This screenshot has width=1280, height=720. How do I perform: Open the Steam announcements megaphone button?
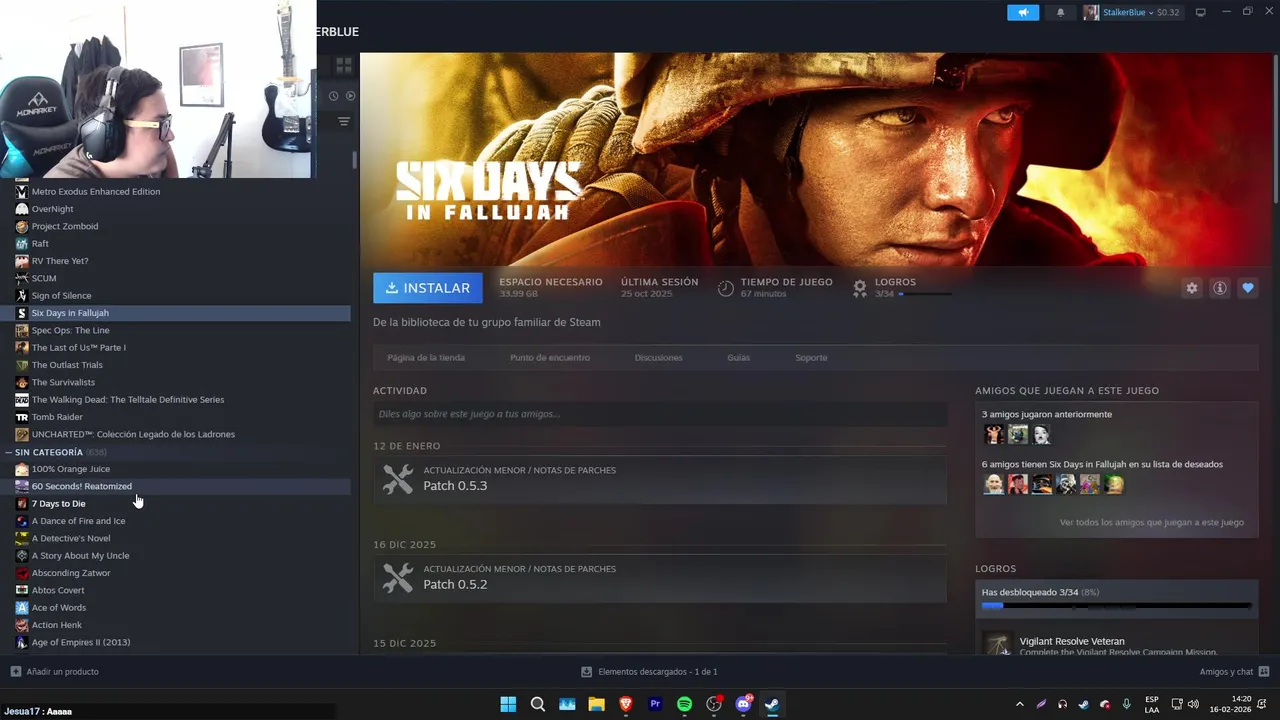[1022, 12]
